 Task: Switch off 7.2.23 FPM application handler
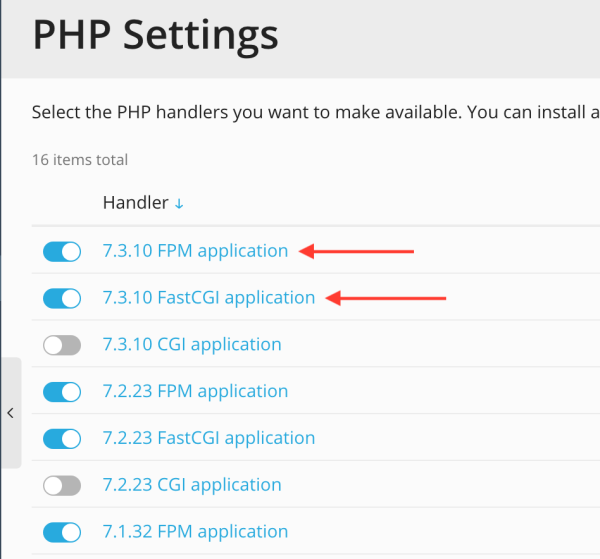coord(62,392)
